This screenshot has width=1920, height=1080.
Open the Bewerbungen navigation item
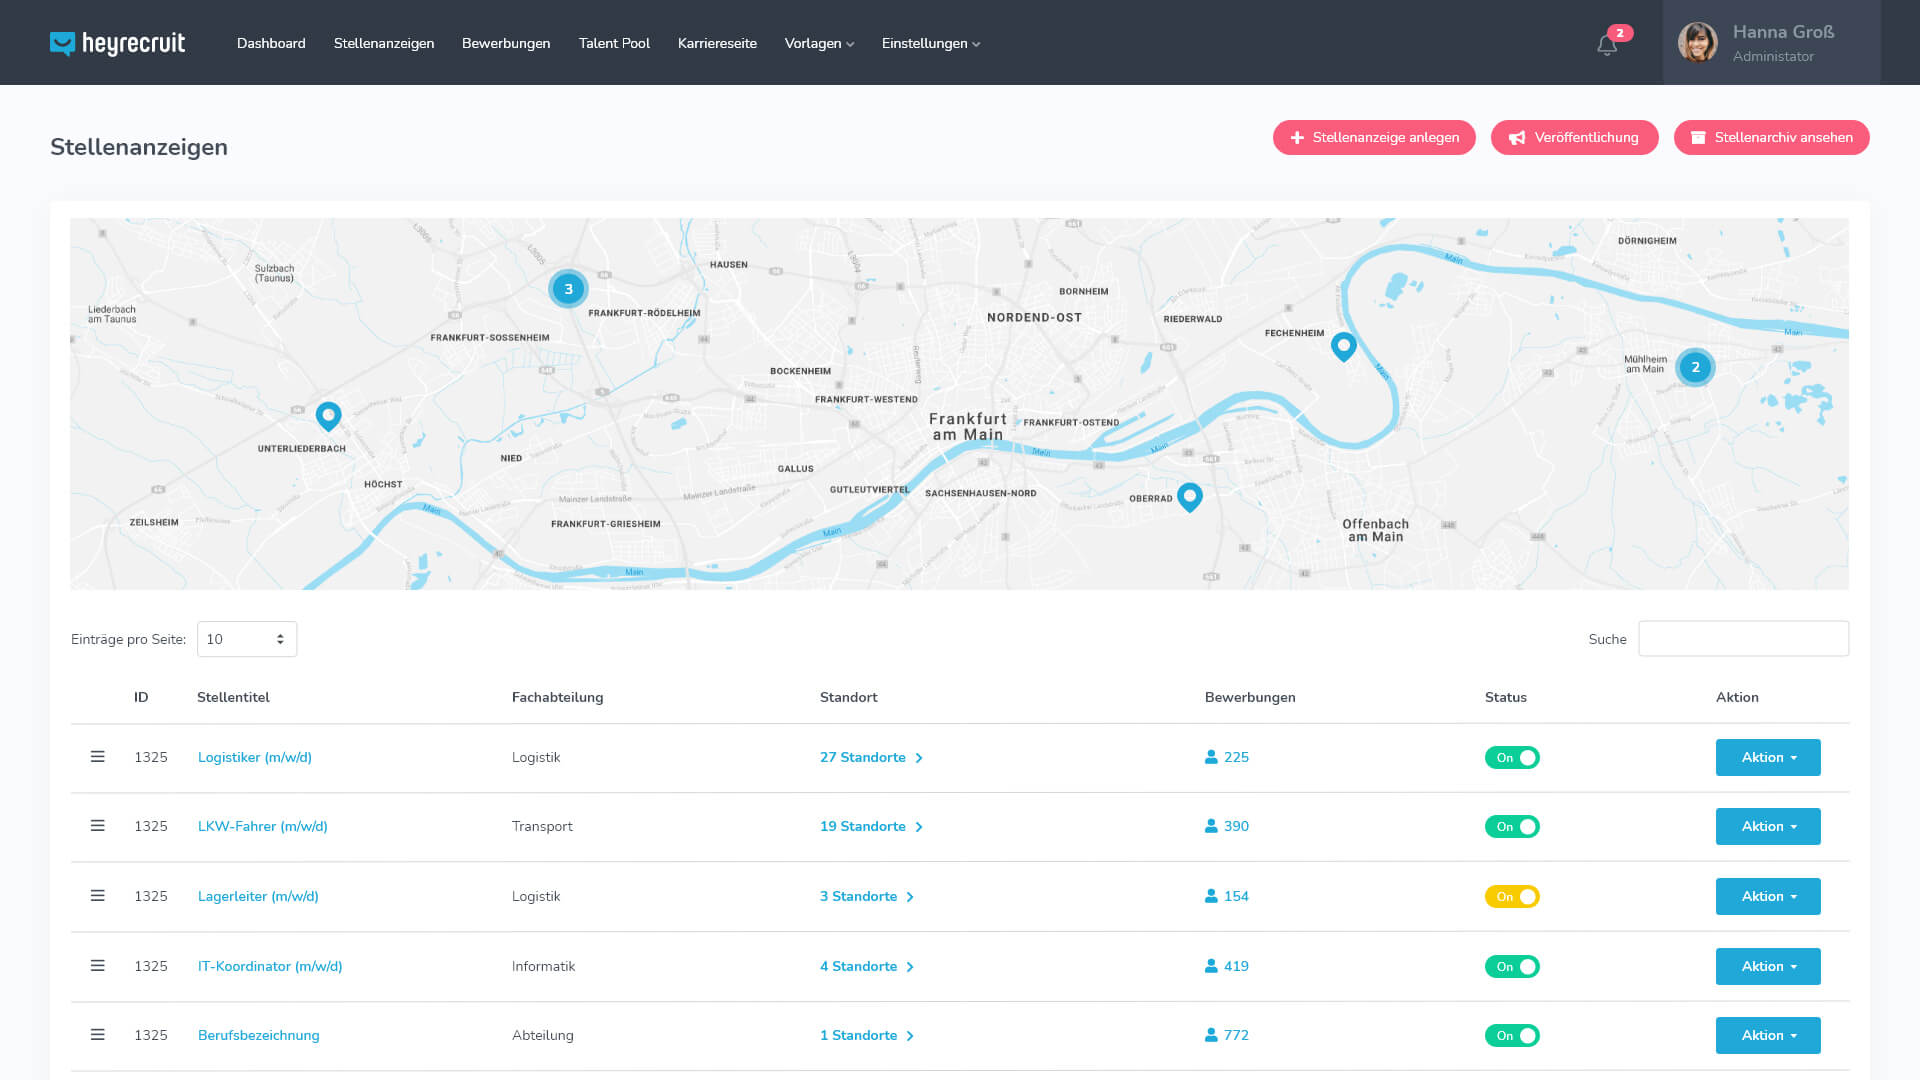506,43
